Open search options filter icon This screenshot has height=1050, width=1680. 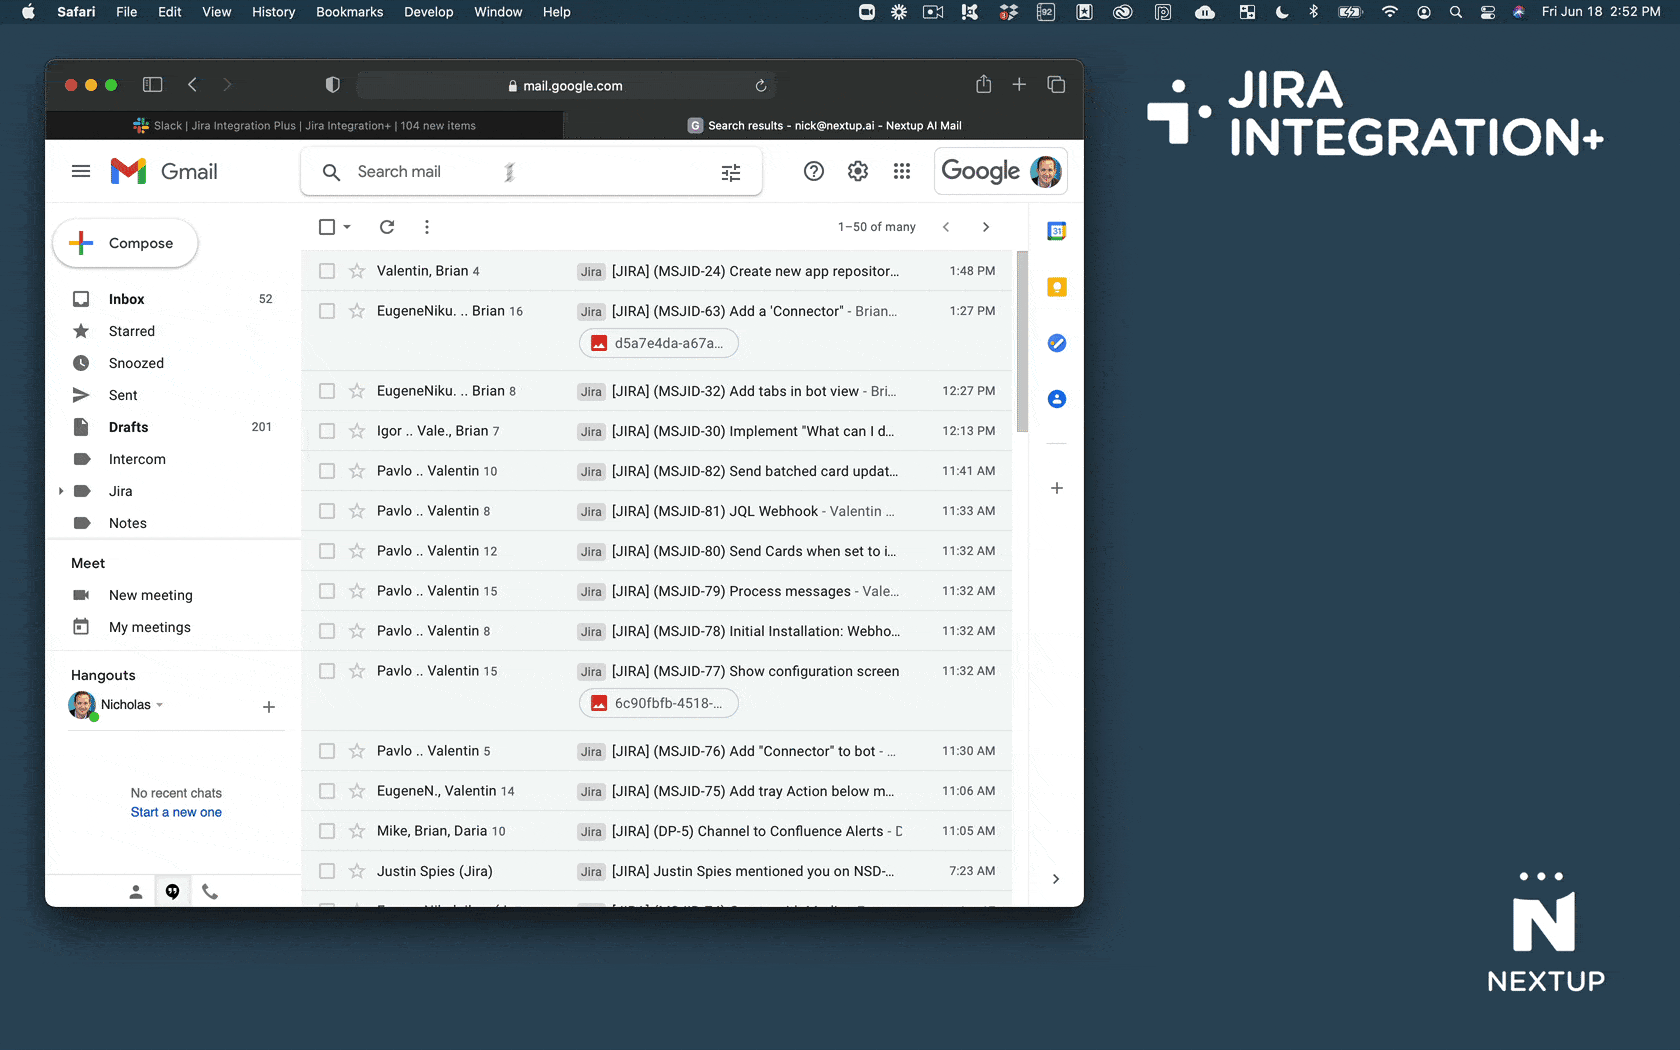point(731,172)
